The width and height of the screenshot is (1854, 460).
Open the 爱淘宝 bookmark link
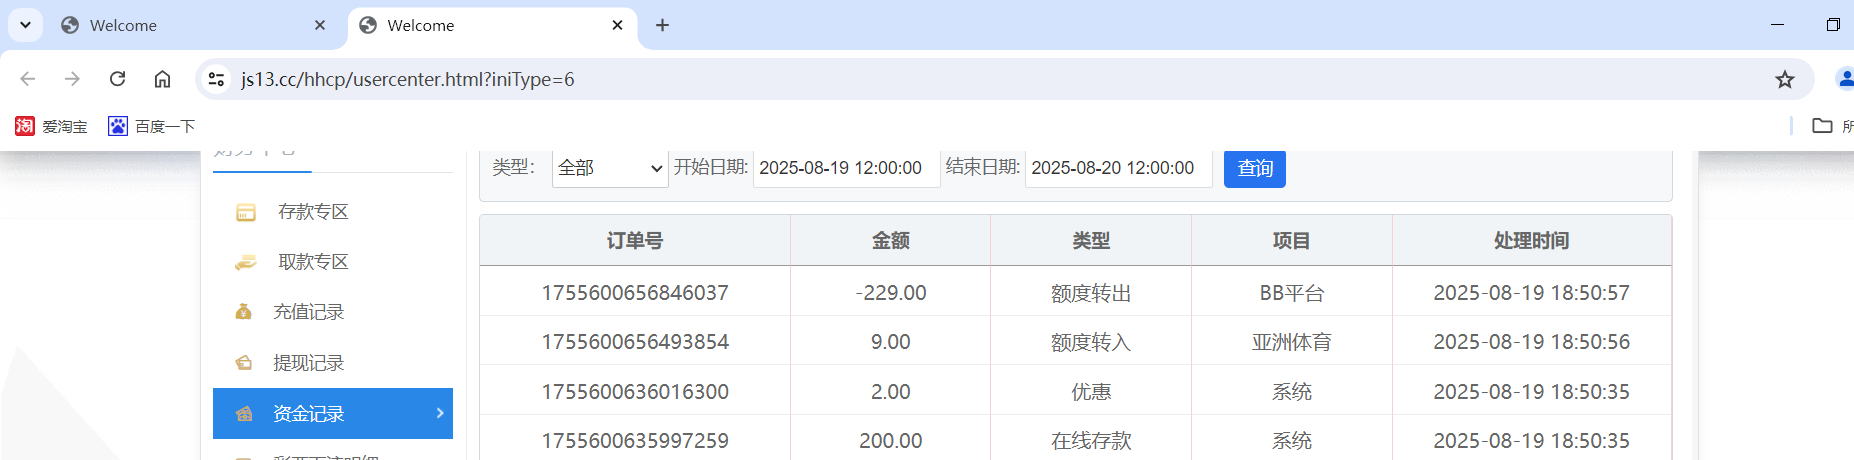[52, 126]
